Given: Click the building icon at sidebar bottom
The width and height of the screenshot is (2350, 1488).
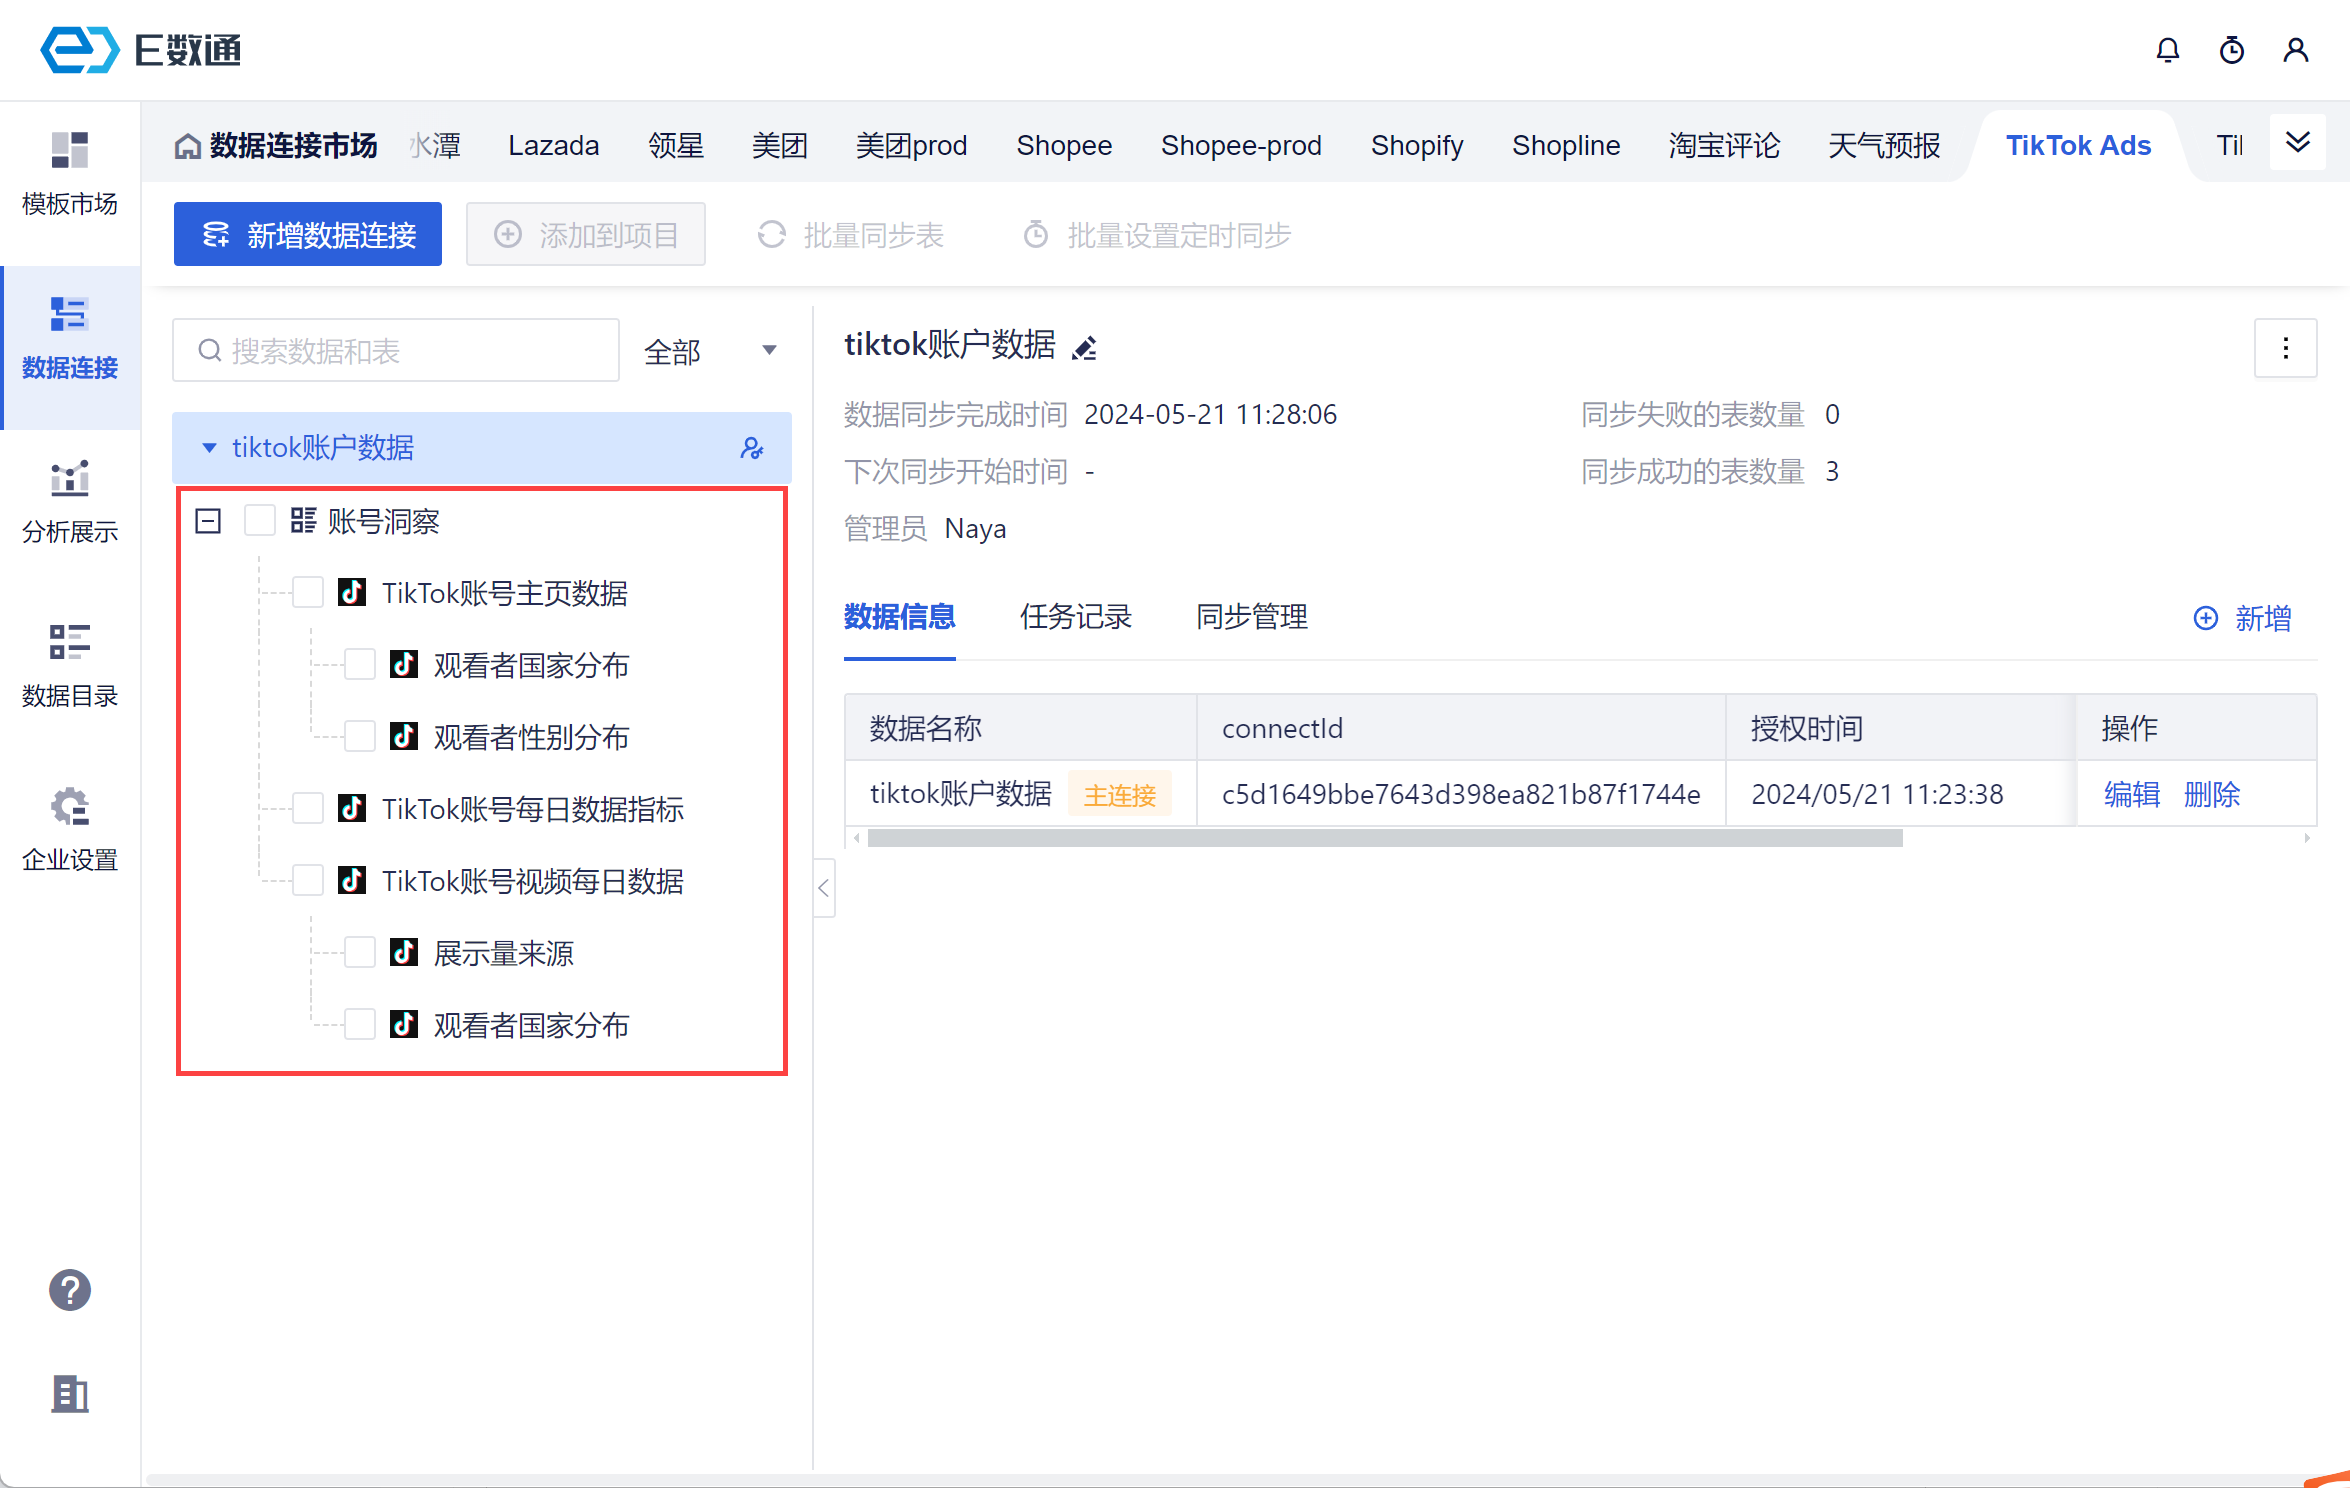Looking at the screenshot, I should click(x=70, y=1393).
